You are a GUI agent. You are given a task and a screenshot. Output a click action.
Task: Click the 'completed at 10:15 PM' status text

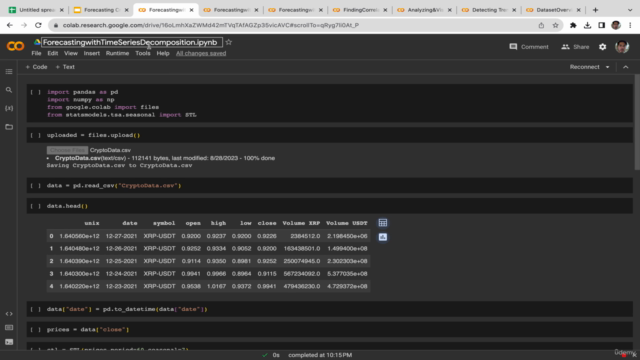point(320,355)
